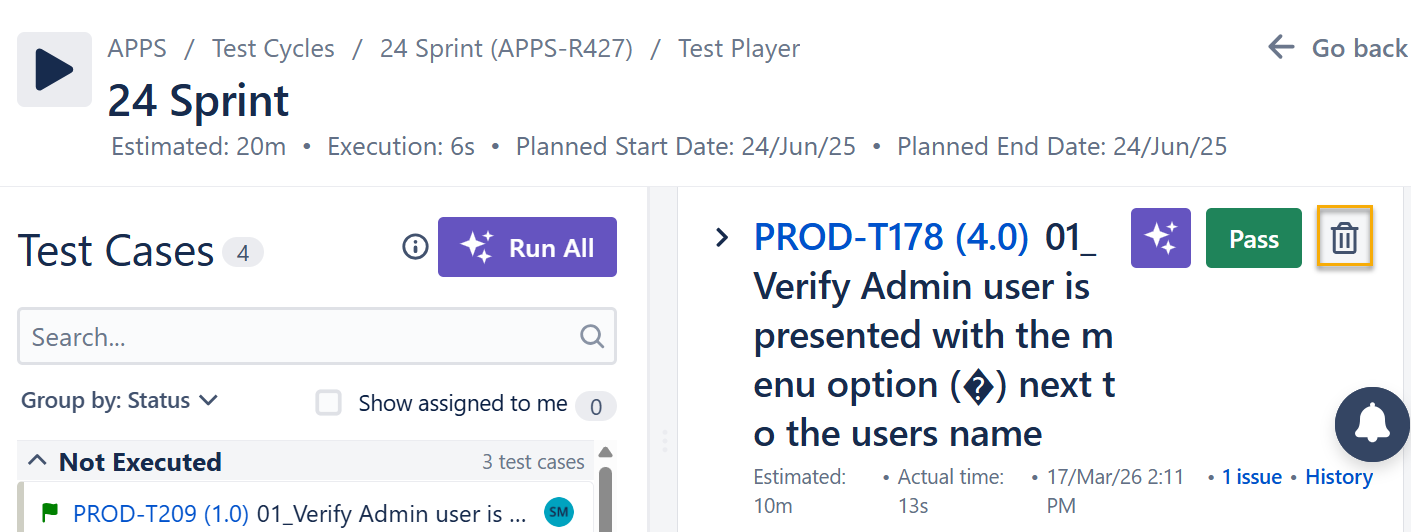
Task: Open the 24 Sprint (APPS-R427) breadcrumb
Action: (506, 48)
